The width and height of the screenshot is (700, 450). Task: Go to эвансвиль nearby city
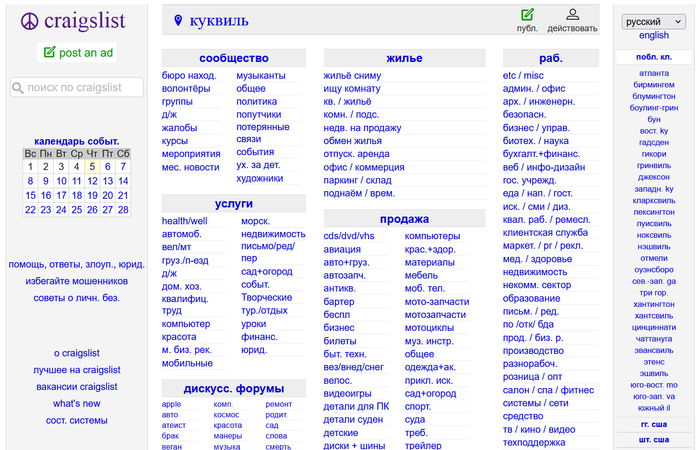(654, 350)
